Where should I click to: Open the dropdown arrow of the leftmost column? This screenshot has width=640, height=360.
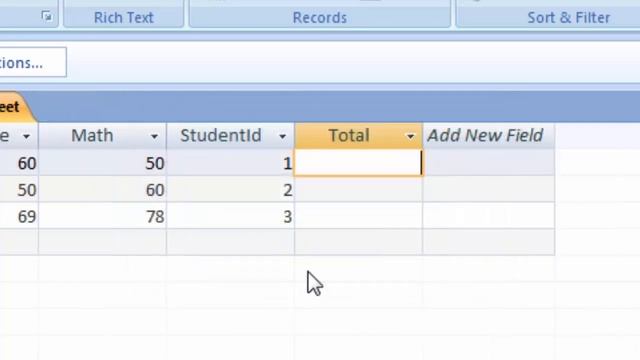click(27, 136)
